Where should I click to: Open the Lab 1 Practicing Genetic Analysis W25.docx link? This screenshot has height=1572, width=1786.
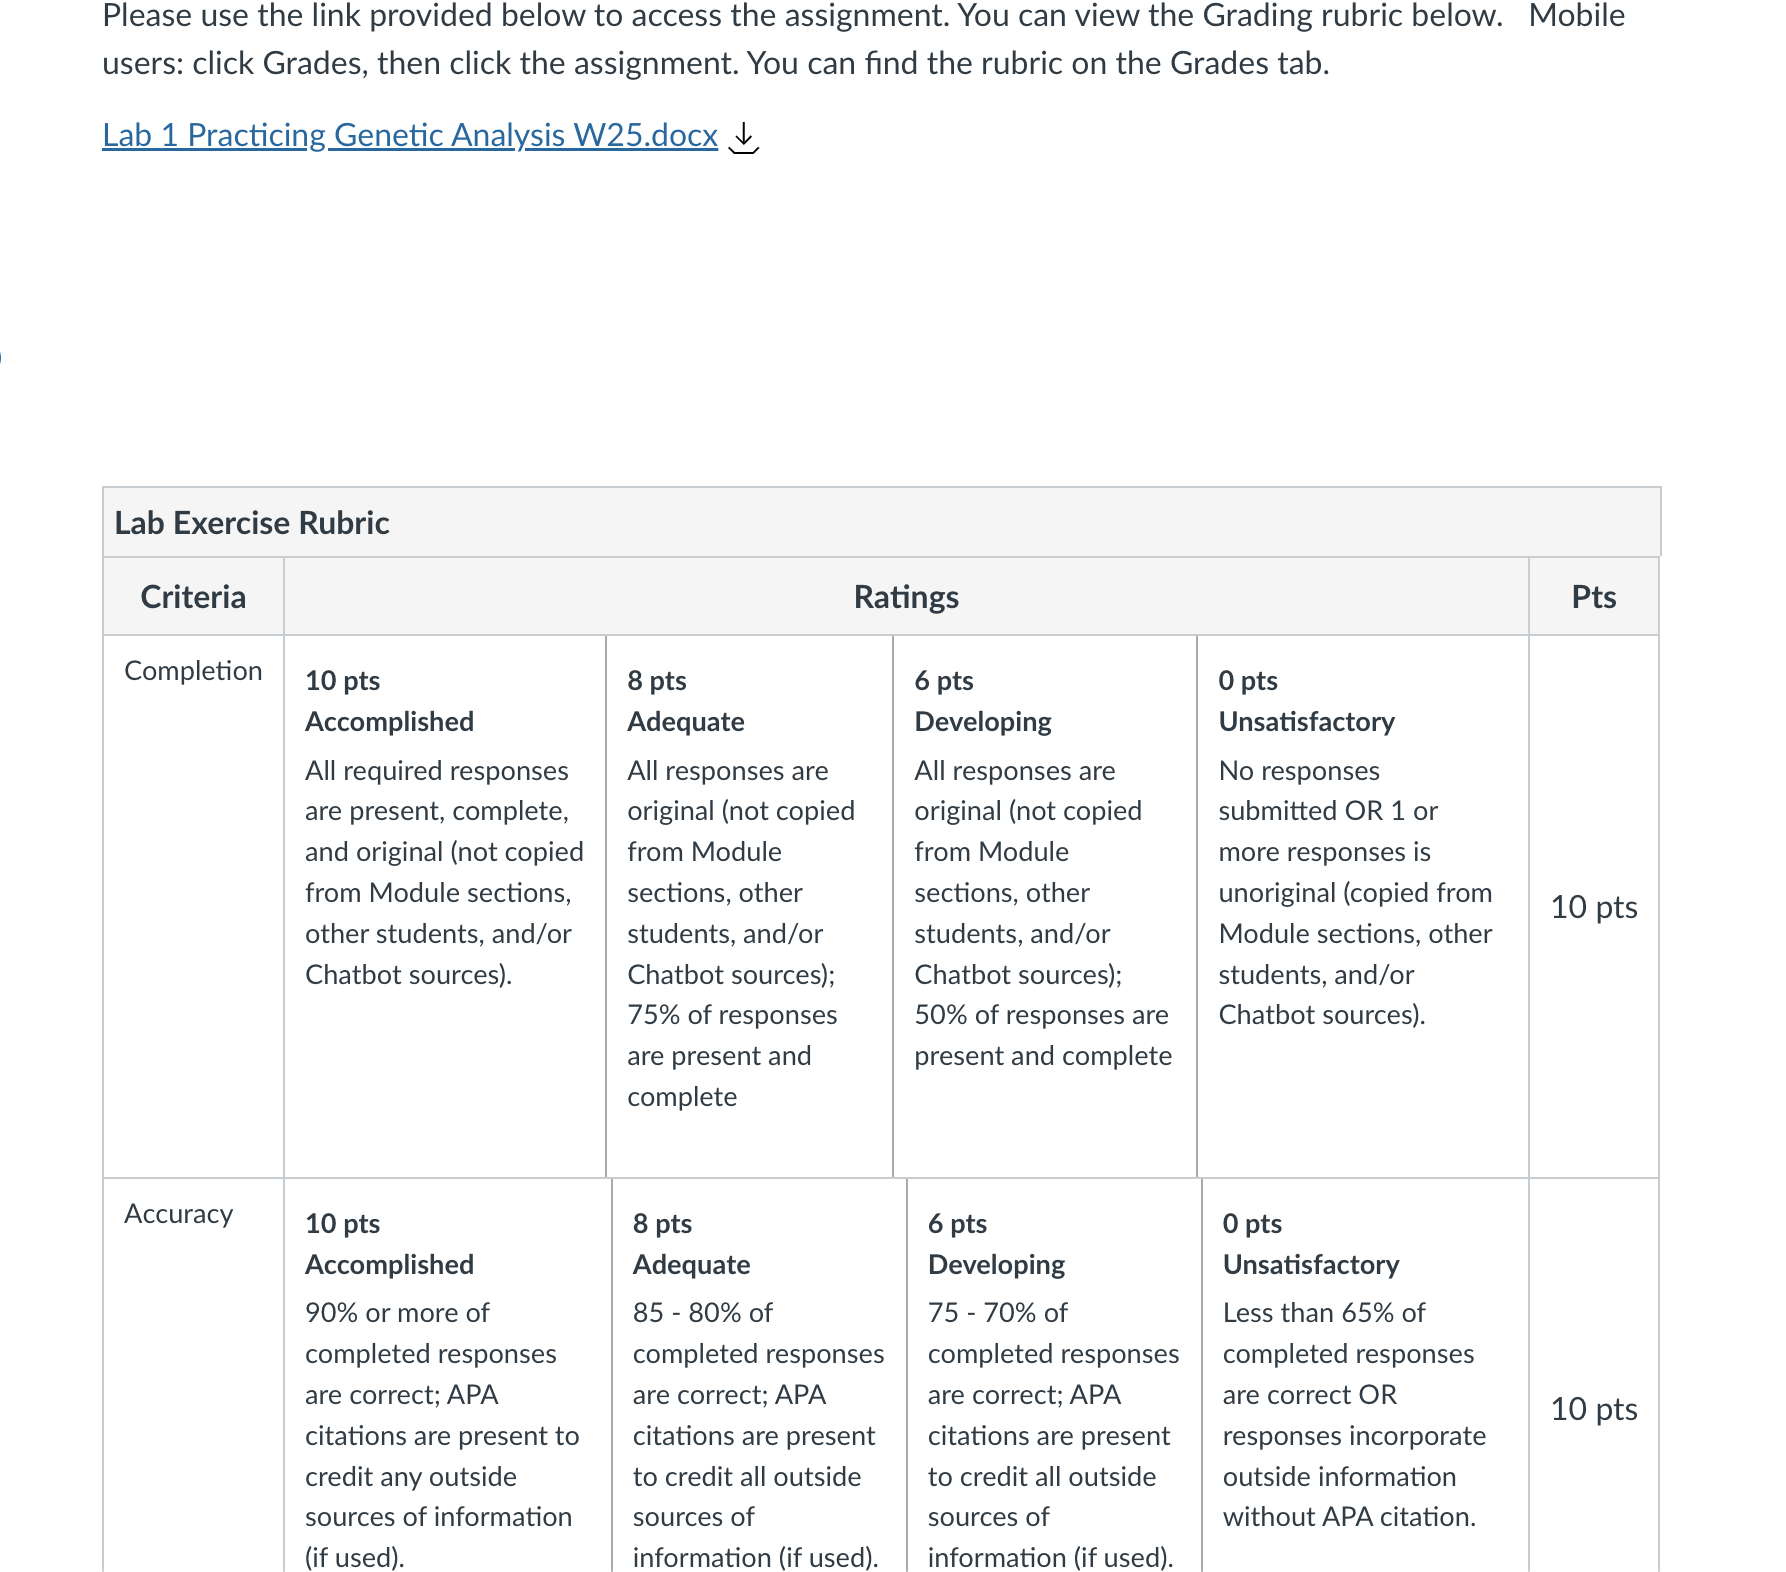click(410, 135)
